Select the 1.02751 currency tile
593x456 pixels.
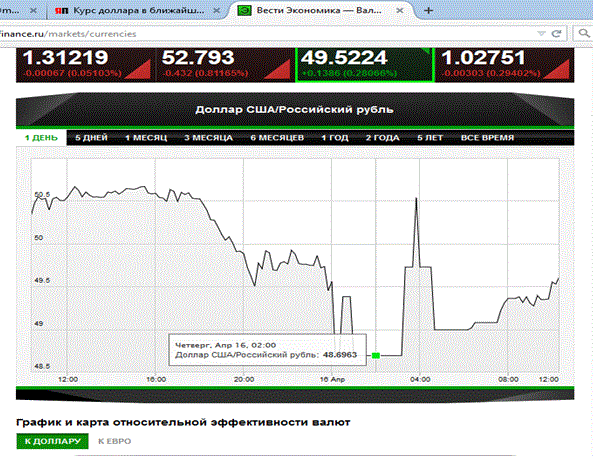(x=505, y=65)
